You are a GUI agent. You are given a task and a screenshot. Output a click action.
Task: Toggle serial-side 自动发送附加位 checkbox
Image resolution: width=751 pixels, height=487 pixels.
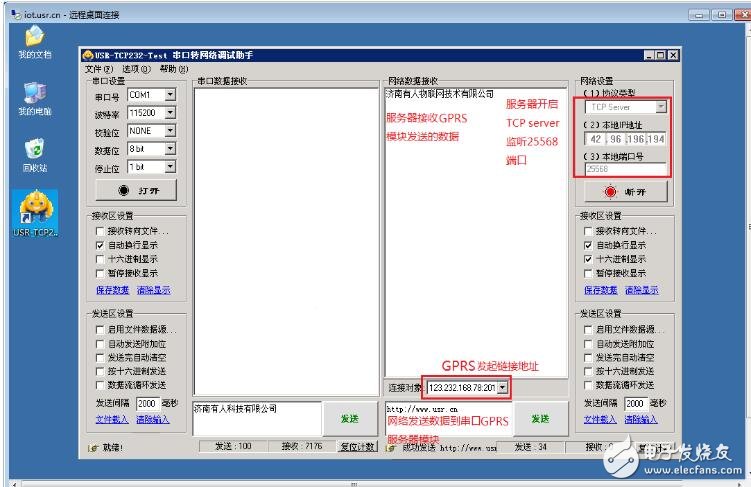100,344
